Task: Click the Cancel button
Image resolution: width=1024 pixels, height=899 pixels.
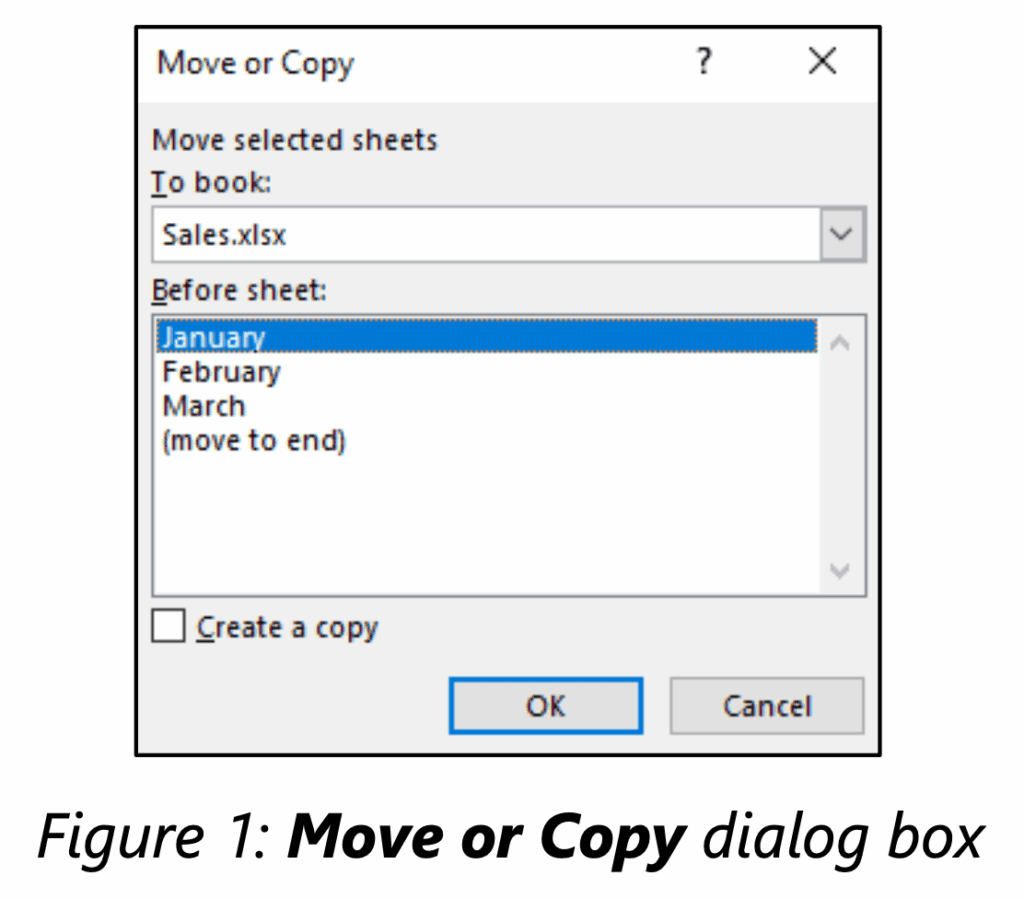Action: (766, 706)
